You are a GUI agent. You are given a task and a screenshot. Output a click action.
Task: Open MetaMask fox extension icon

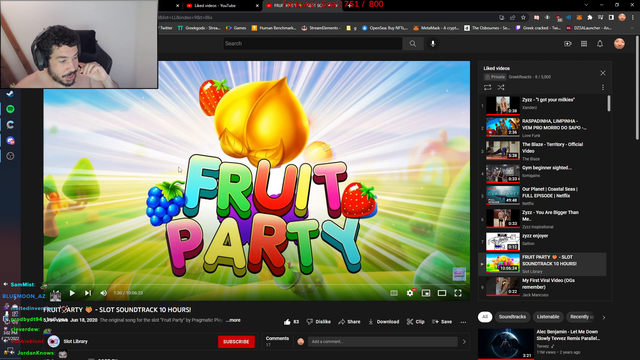(579, 18)
